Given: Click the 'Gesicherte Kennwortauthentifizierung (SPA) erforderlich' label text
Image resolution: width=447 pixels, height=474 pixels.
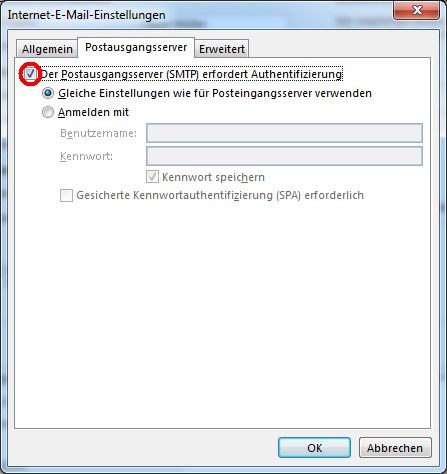Looking at the screenshot, I should [x=220, y=195].
